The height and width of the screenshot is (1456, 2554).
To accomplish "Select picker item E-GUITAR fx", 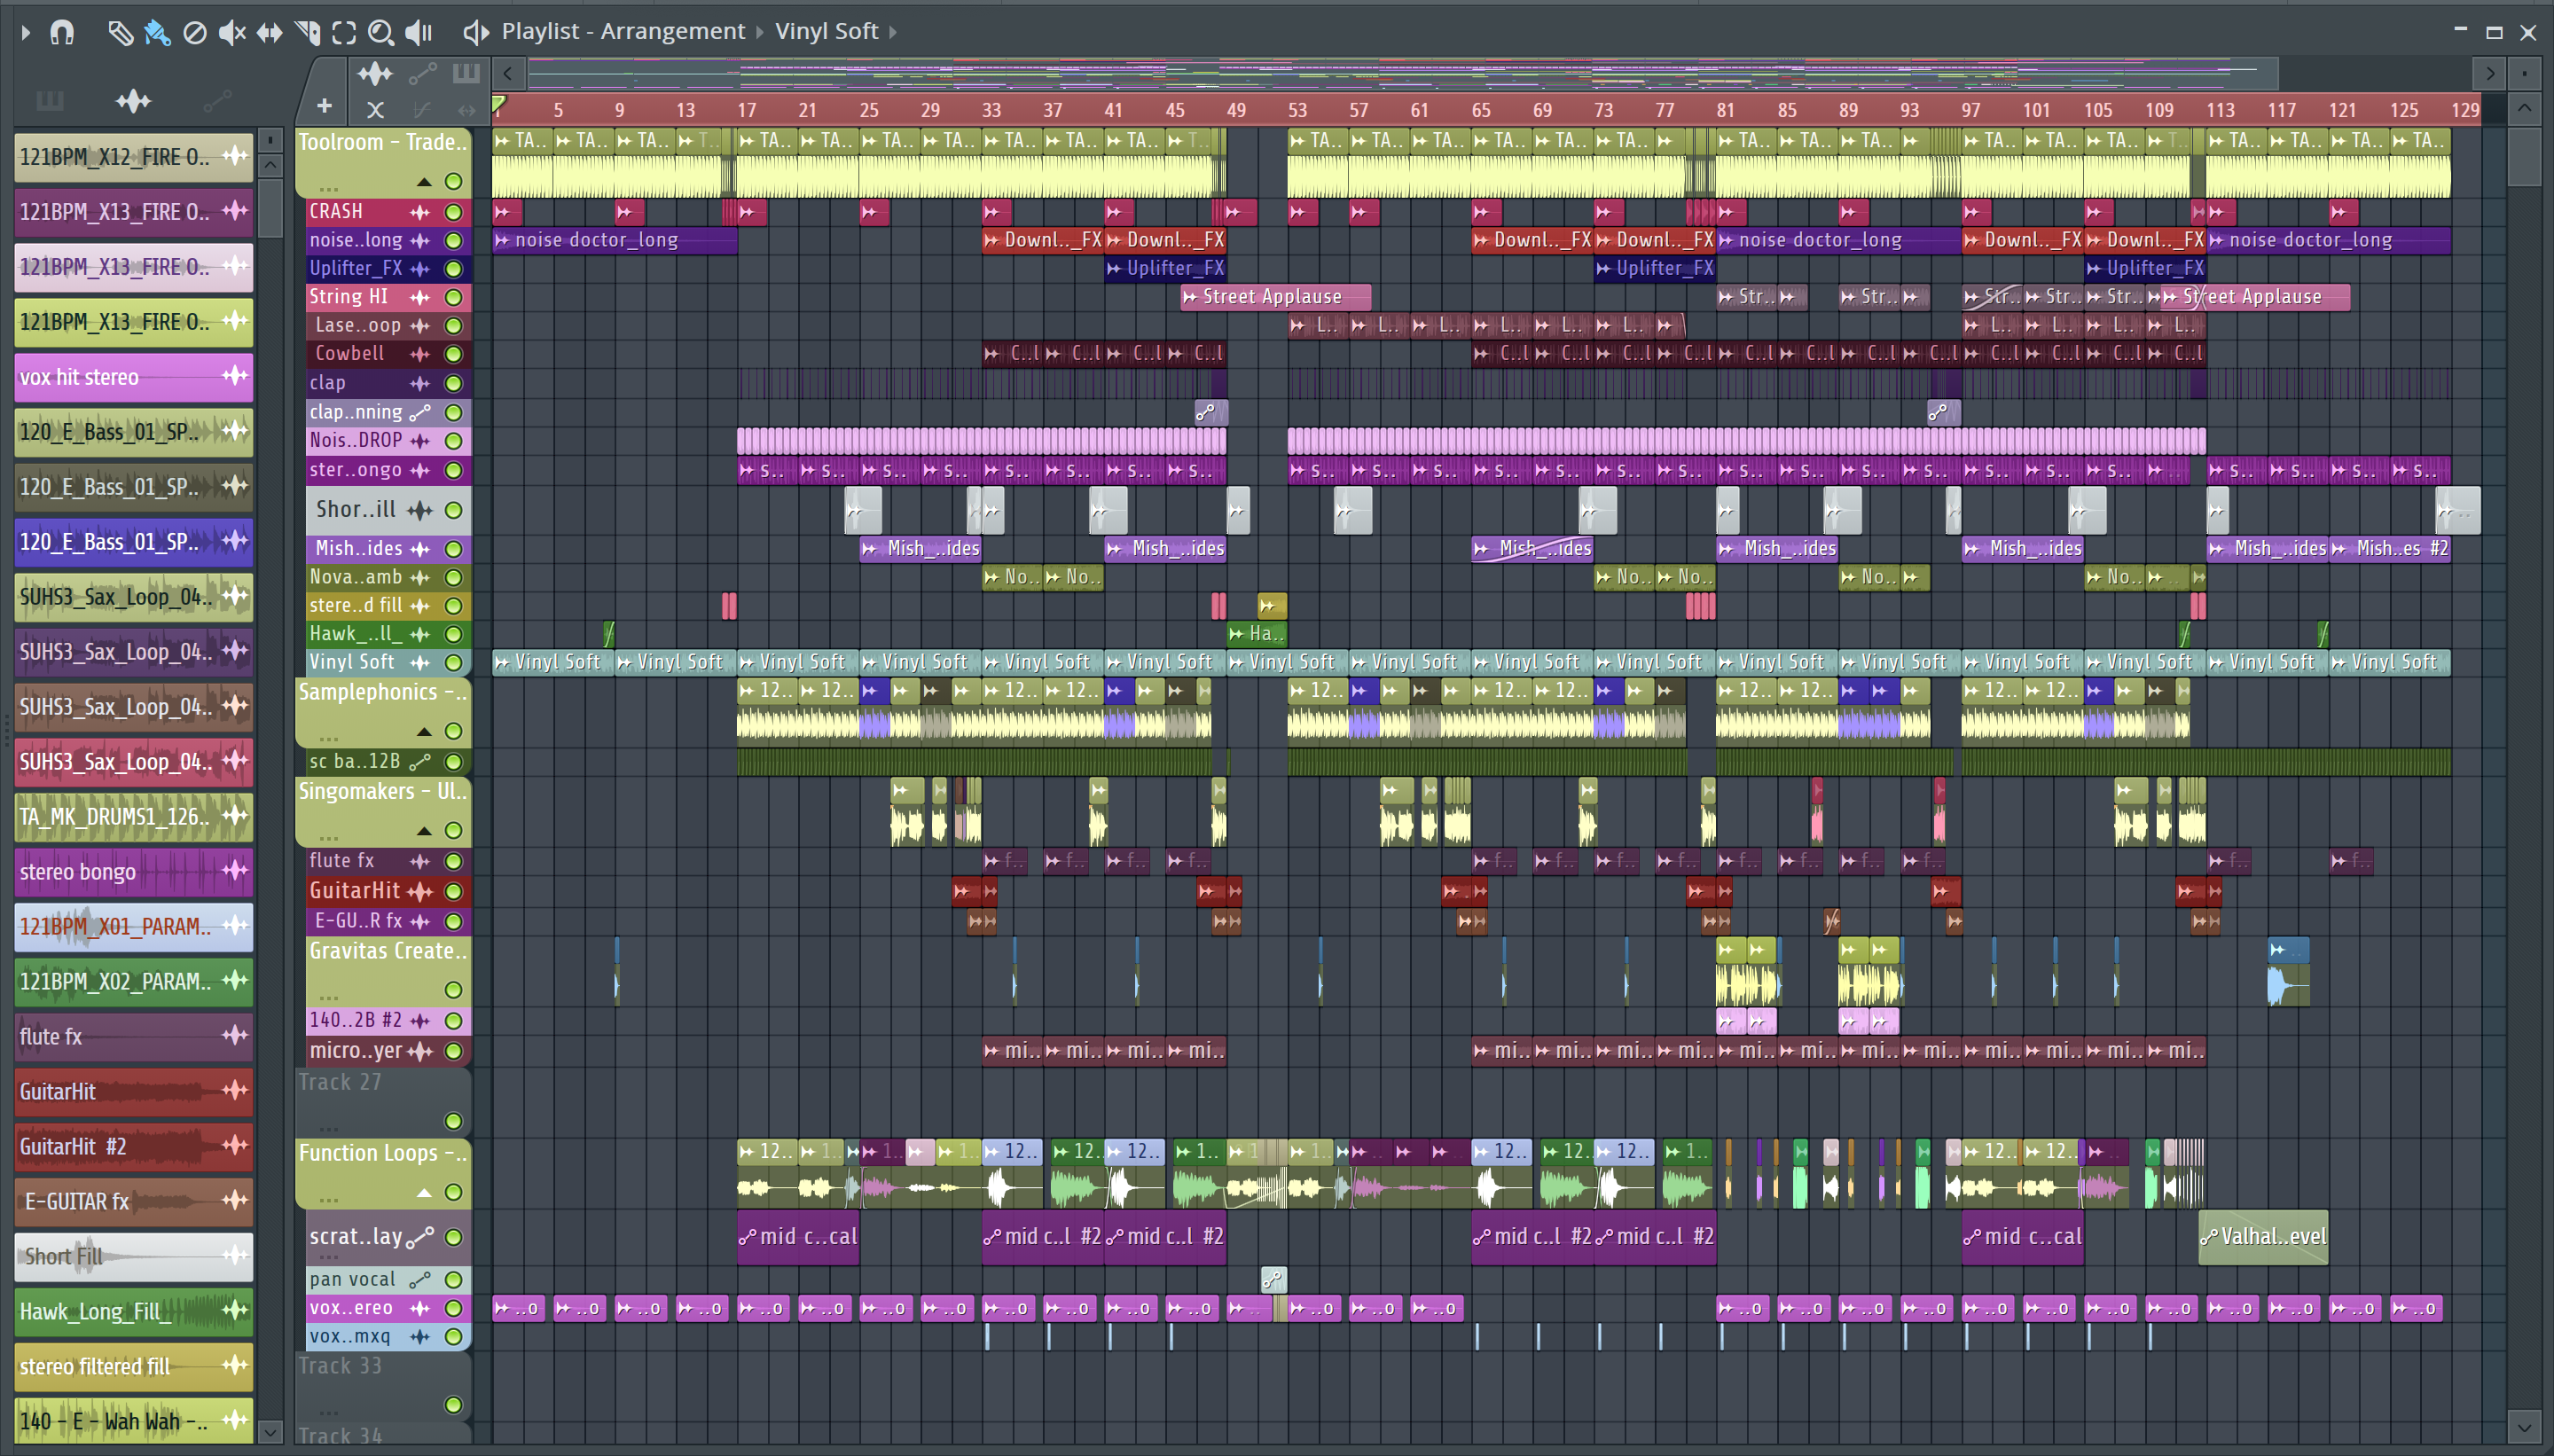I will 134,1202.
